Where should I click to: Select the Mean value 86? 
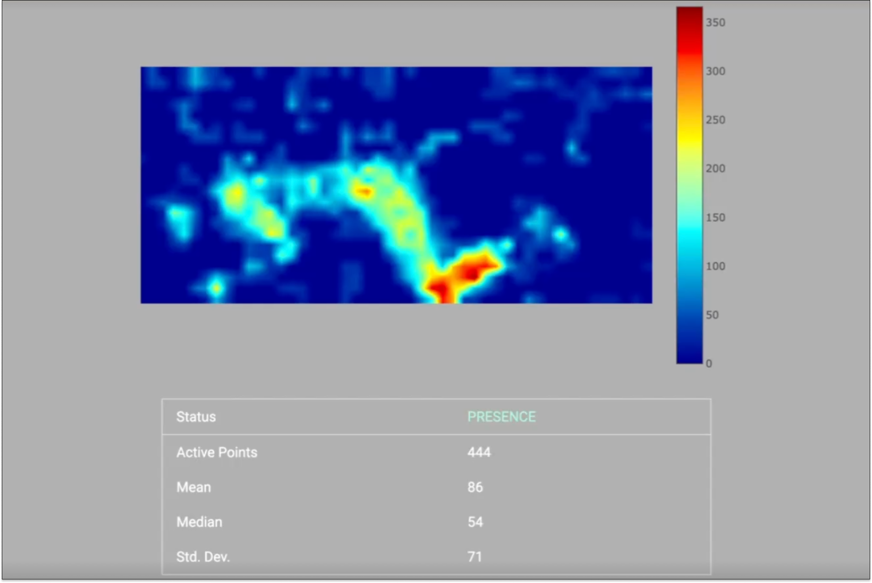(475, 487)
